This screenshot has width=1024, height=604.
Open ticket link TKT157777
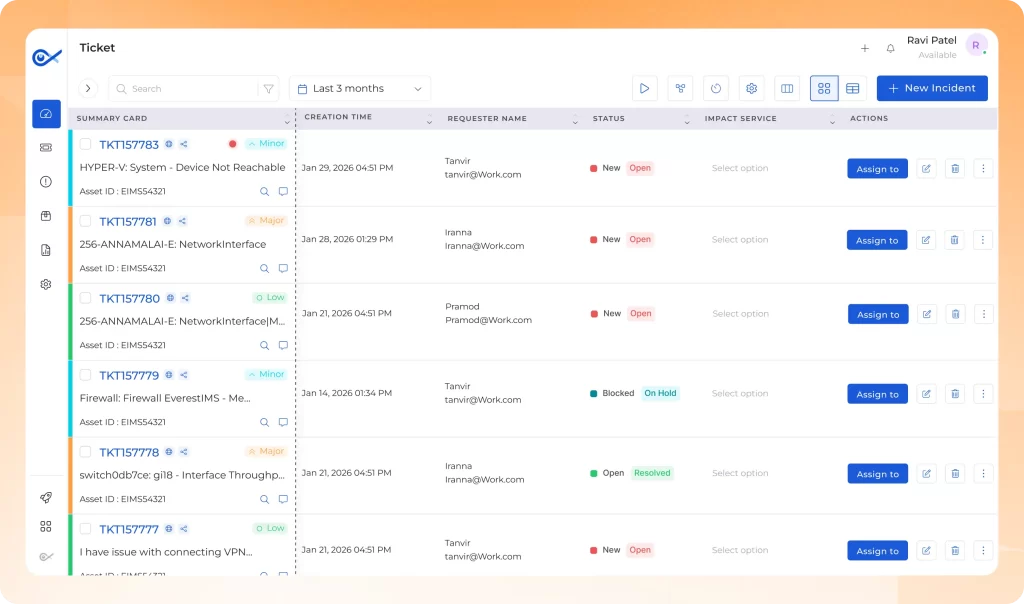point(129,529)
